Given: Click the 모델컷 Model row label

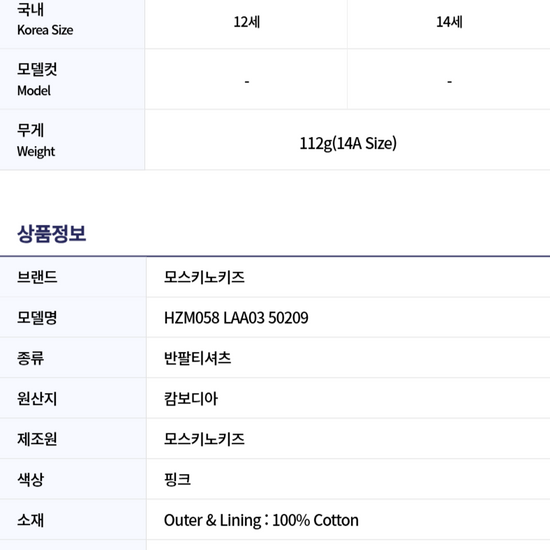Looking at the screenshot, I should (x=37, y=80).
